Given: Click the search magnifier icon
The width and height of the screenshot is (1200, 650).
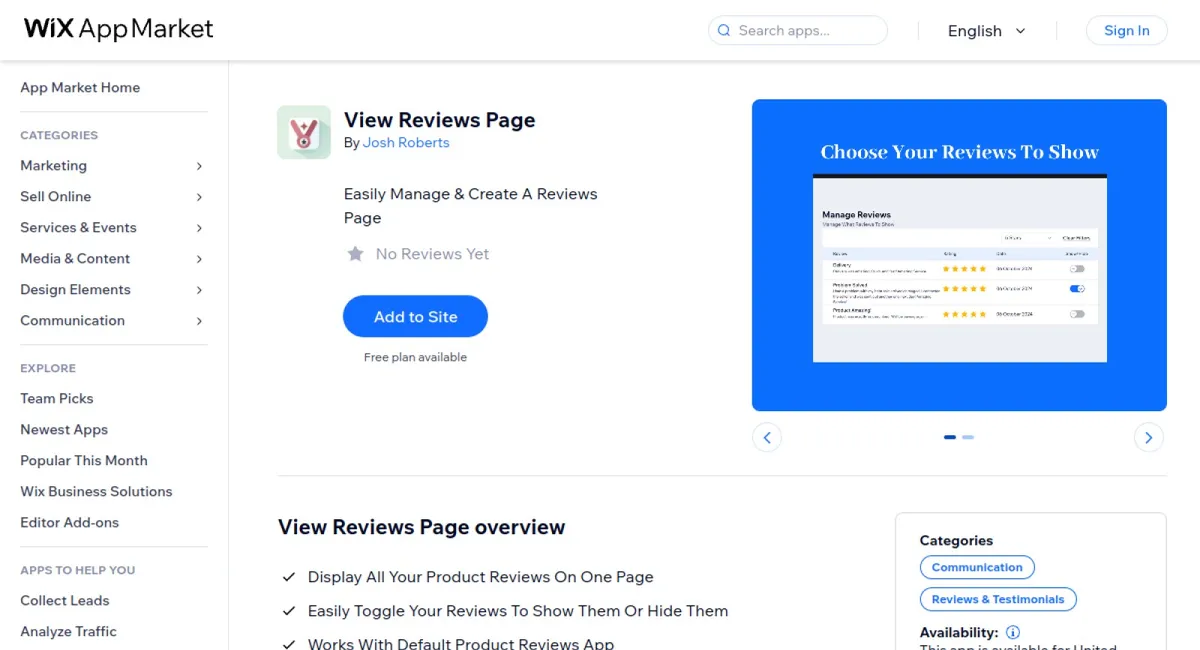Looking at the screenshot, I should (723, 31).
